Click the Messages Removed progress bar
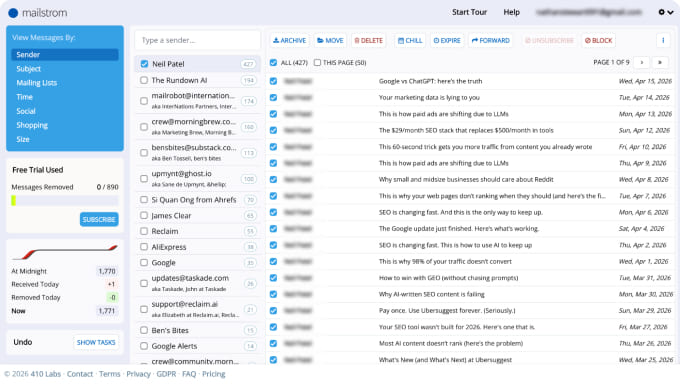This screenshot has height=384, width=680. click(x=65, y=200)
